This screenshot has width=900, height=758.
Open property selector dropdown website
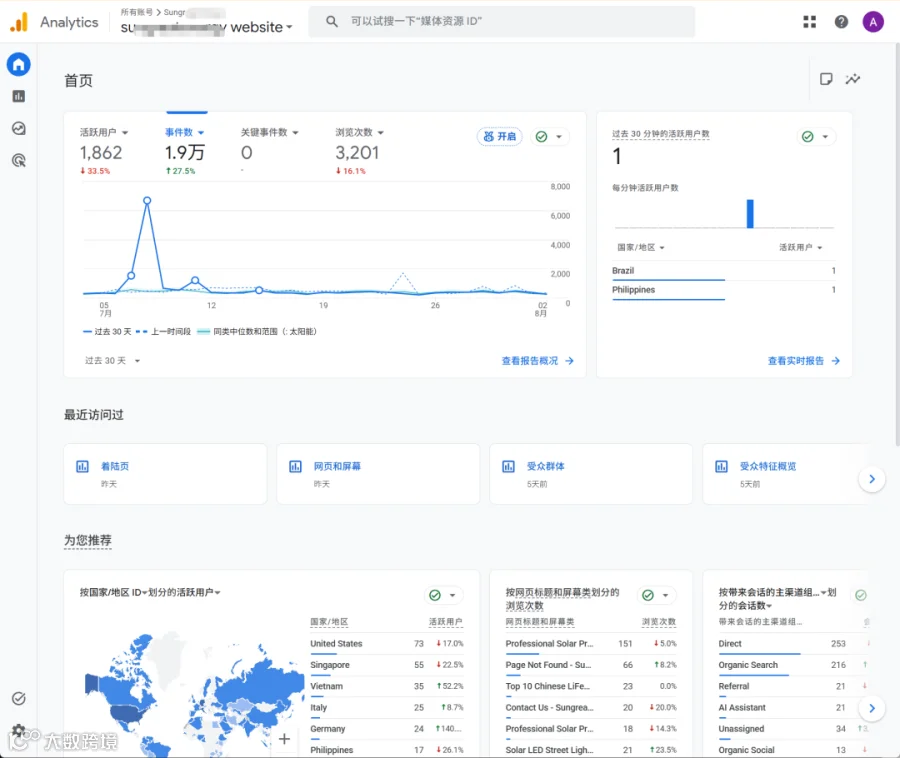207,27
